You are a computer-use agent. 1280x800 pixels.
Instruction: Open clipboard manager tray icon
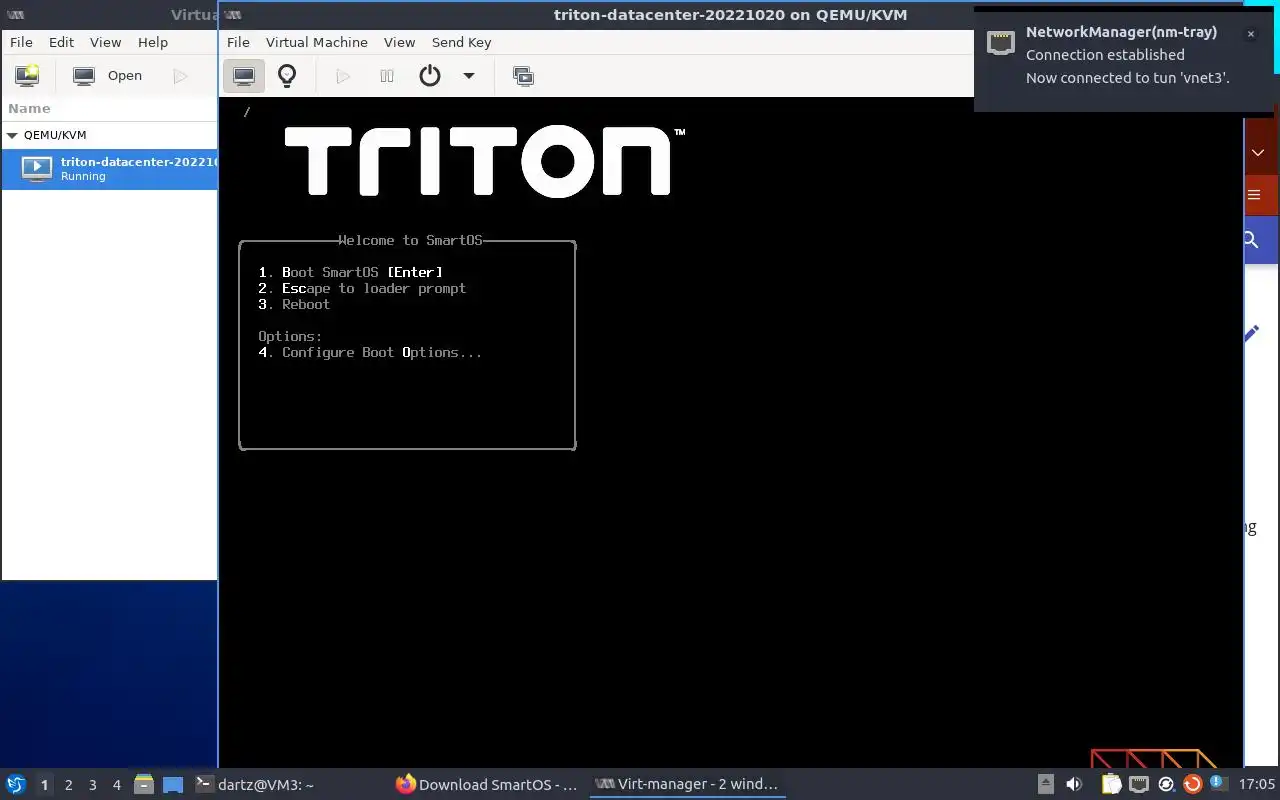click(1111, 784)
